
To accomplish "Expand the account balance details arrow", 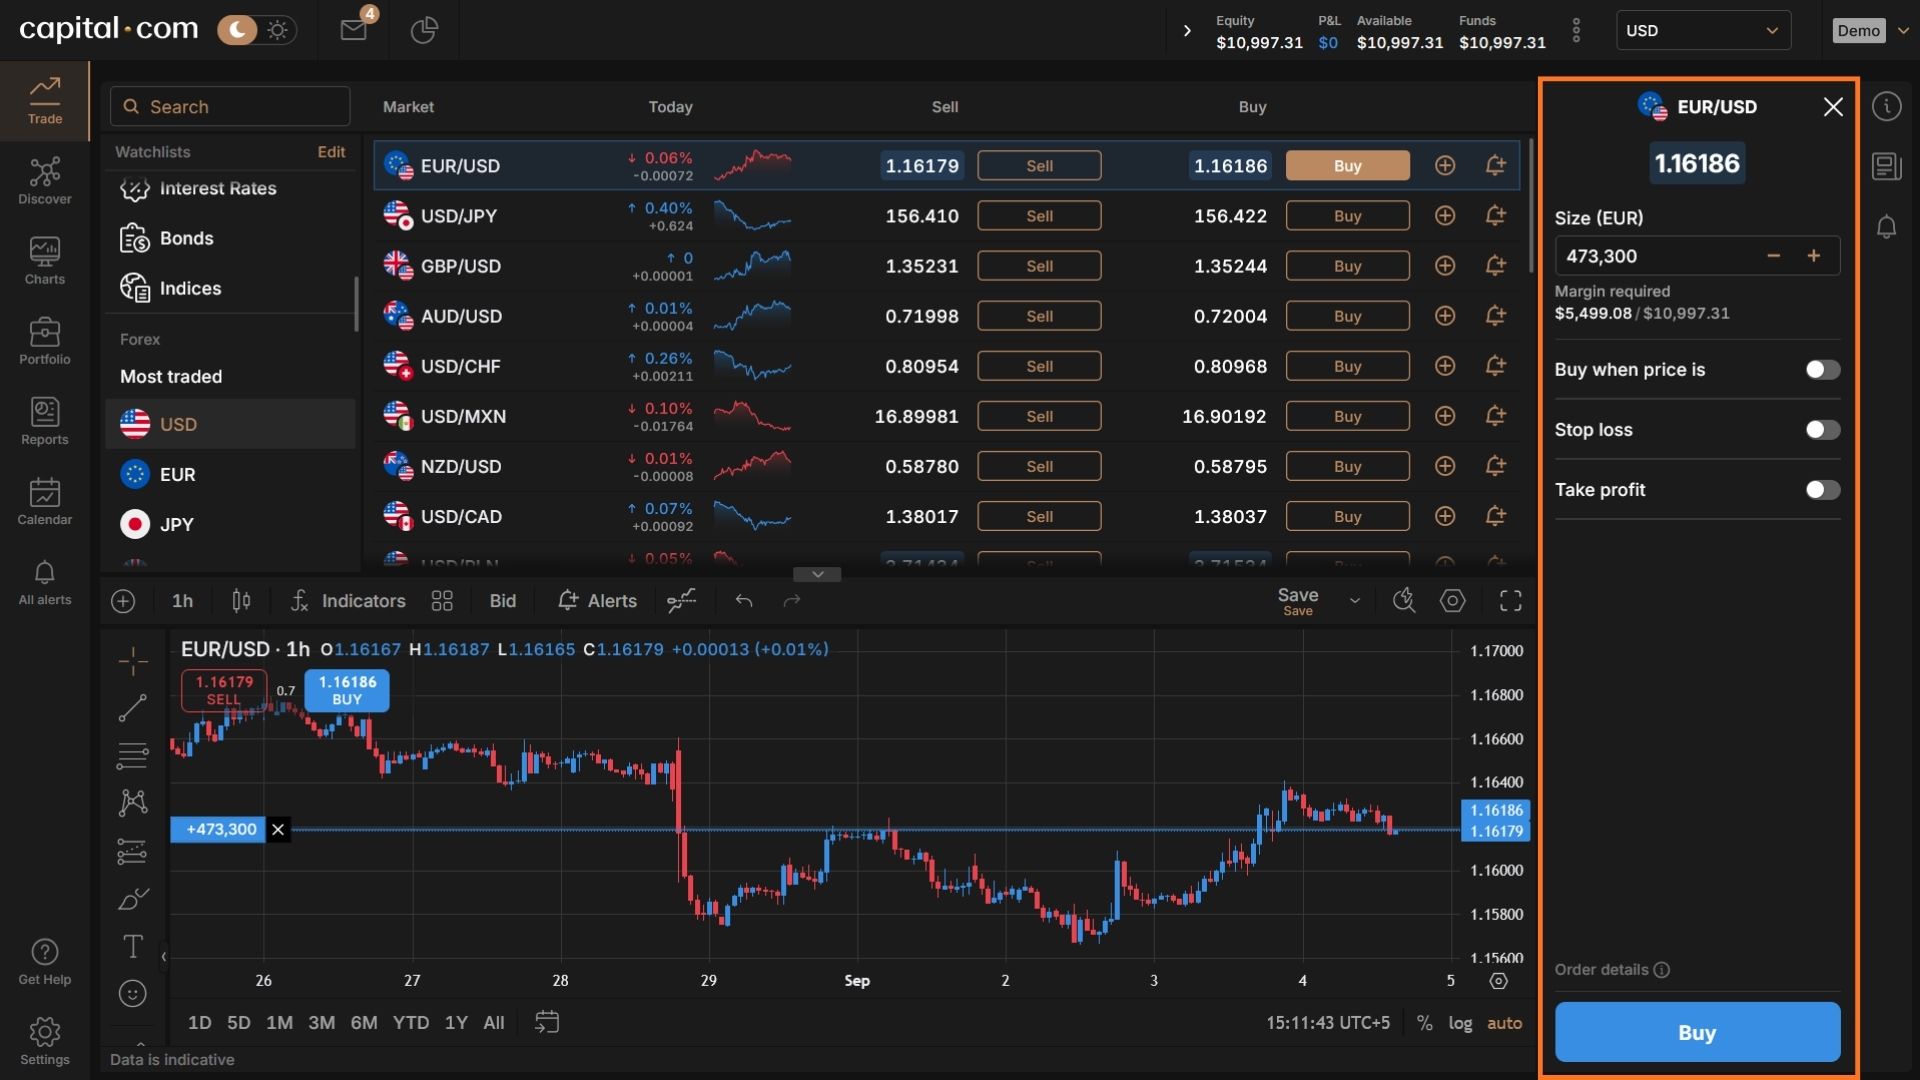I will pos(1187,31).
